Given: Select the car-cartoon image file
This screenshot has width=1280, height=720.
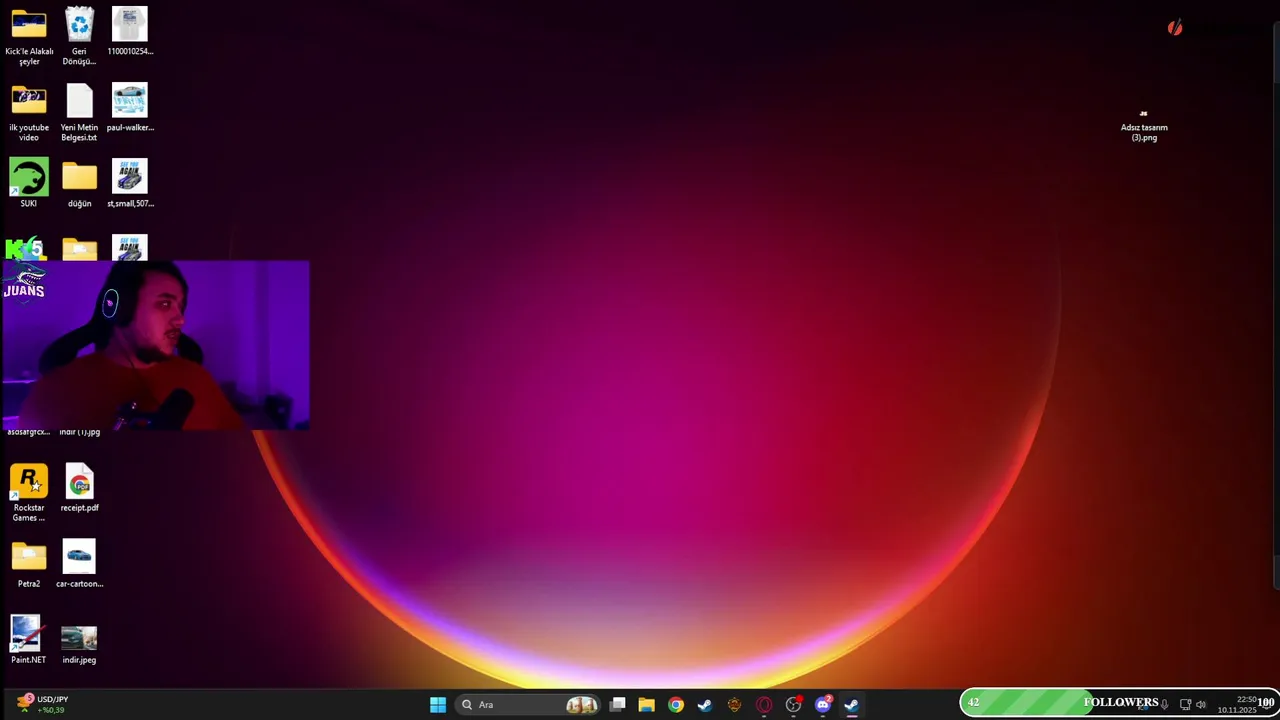Looking at the screenshot, I should point(79,563).
